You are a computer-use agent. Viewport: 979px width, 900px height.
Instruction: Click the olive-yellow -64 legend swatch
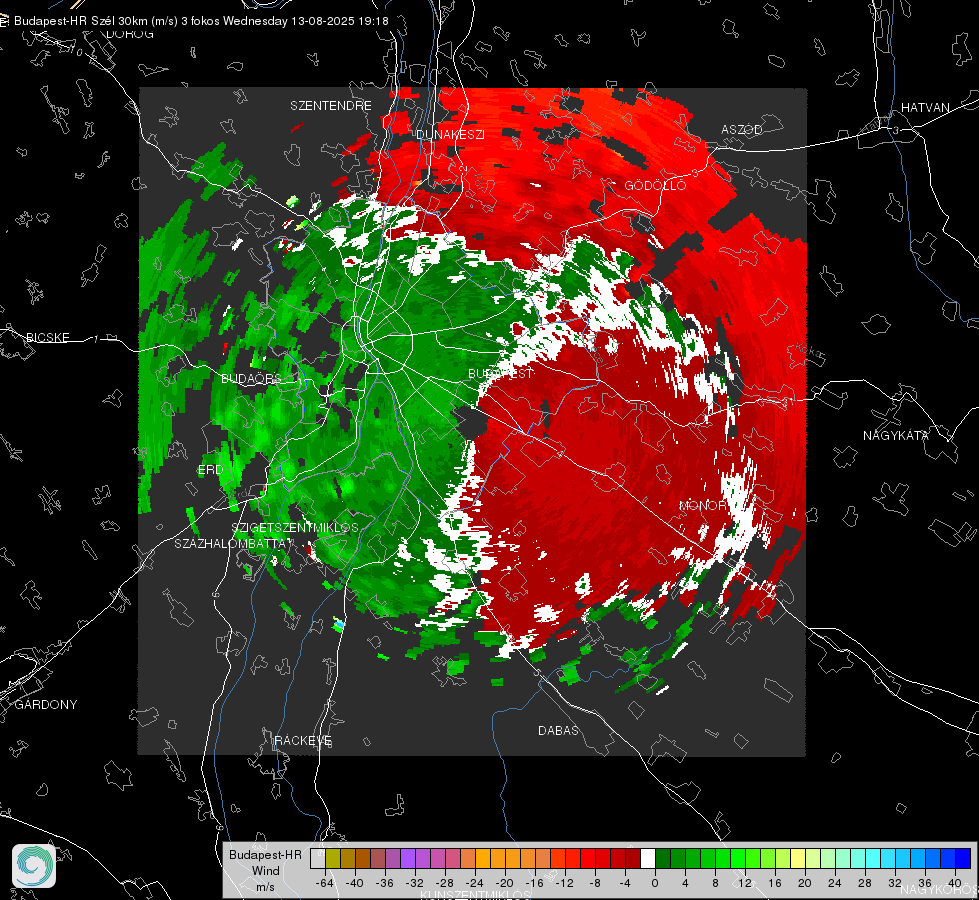tap(333, 859)
